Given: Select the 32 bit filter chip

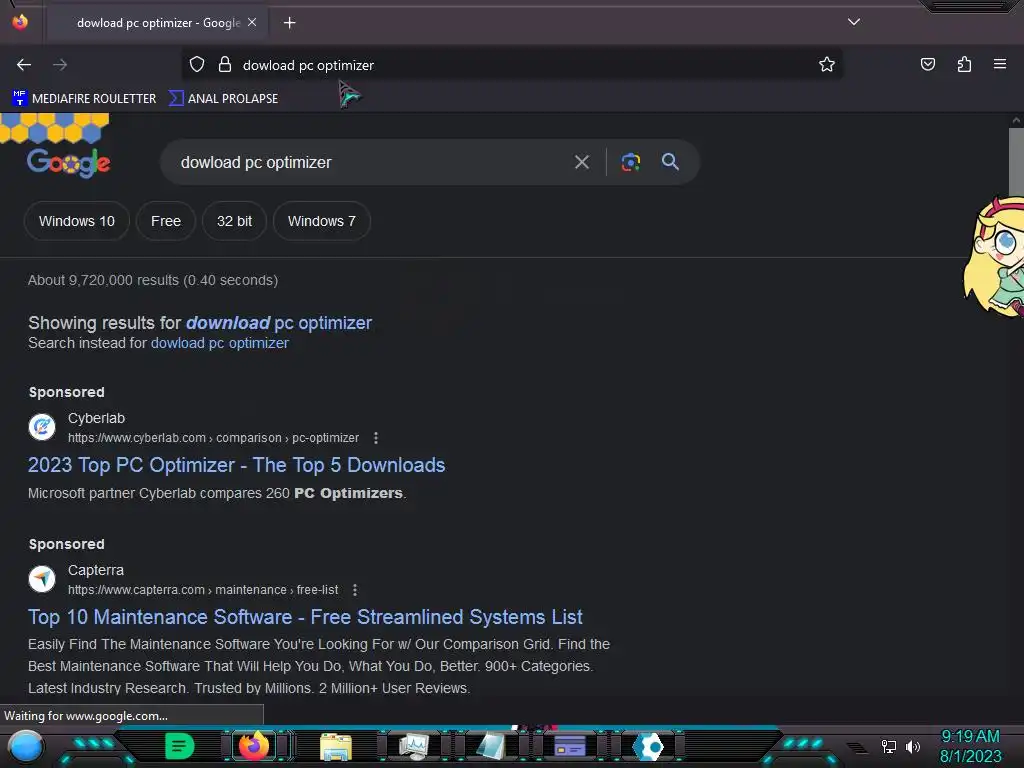Looking at the screenshot, I should (234, 221).
